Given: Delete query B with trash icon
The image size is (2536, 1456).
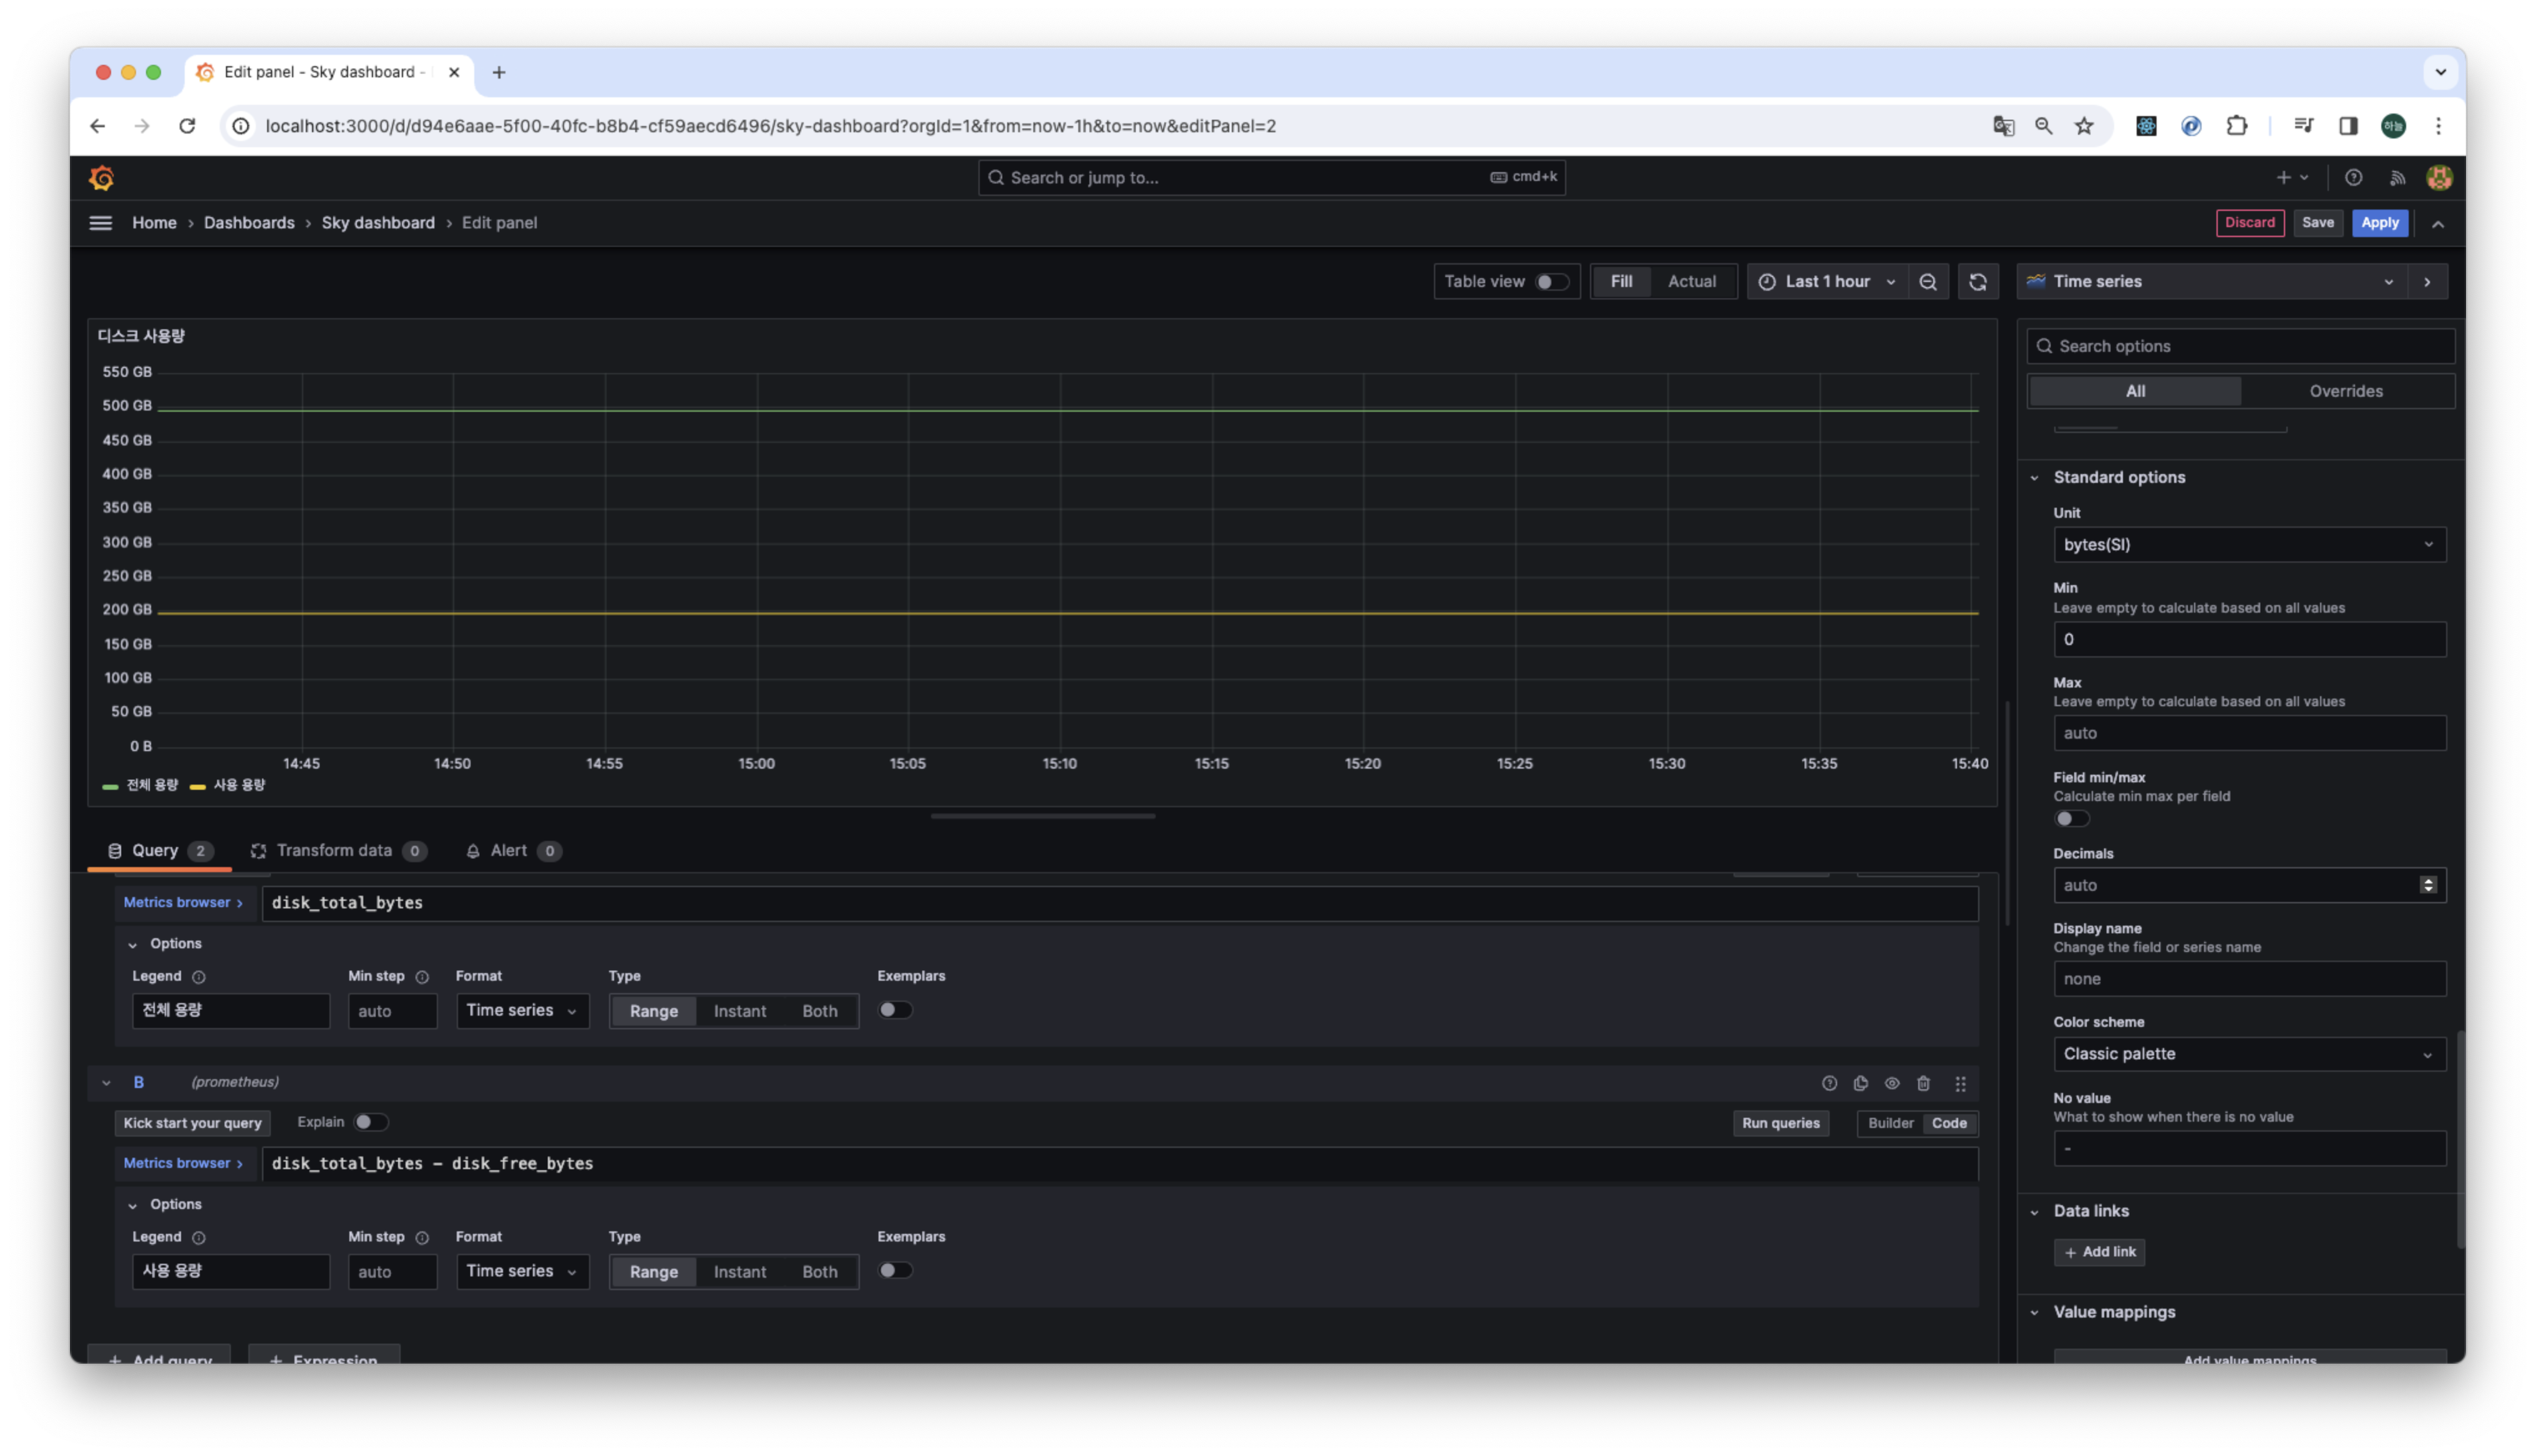Looking at the screenshot, I should 1922,1083.
